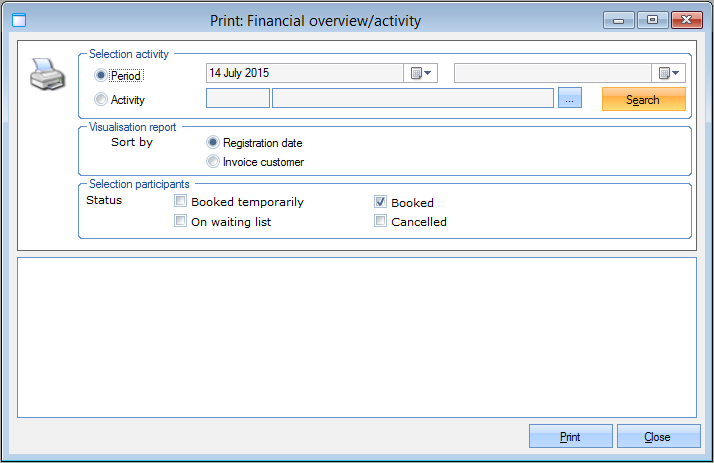Uncheck the Booked status checkbox
The width and height of the screenshot is (714, 463).
pos(380,202)
